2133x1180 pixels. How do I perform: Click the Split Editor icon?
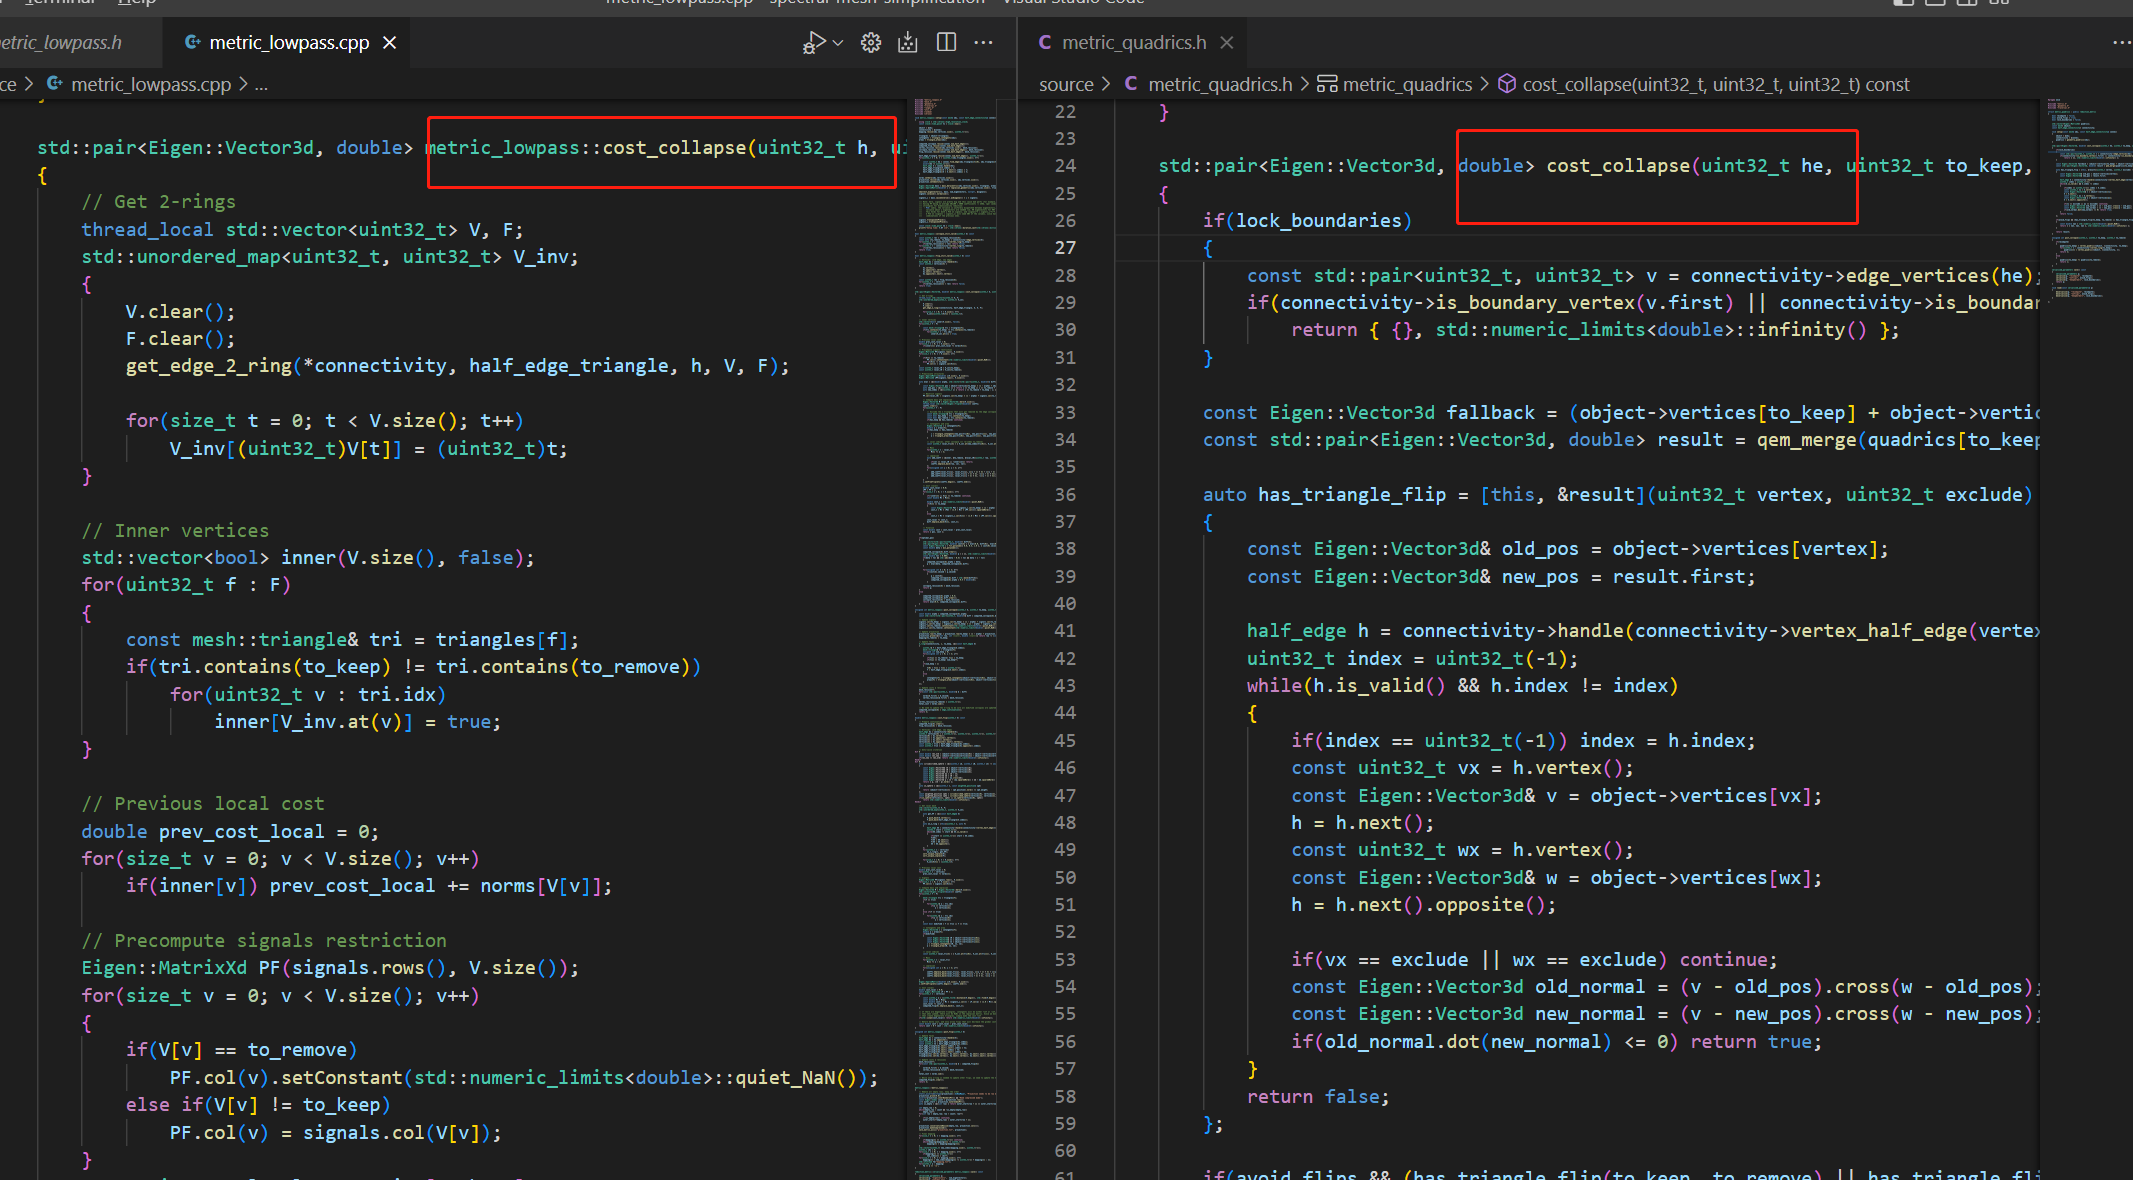(946, 42)
